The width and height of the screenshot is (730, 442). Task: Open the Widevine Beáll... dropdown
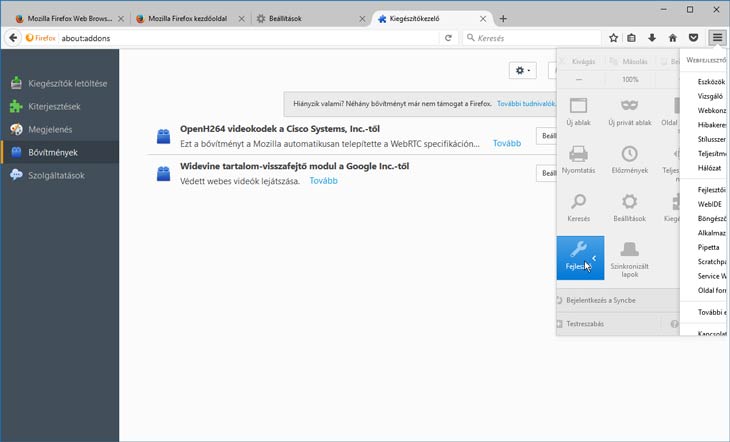coord(547,173)
